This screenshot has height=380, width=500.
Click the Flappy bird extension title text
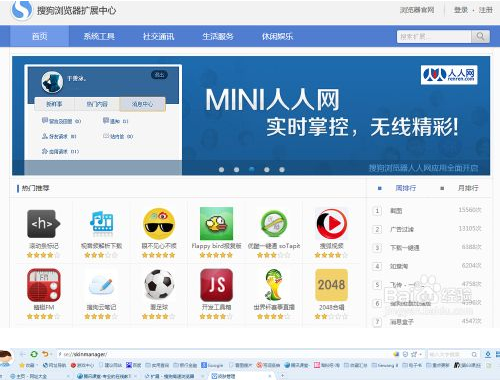[216, 246]
